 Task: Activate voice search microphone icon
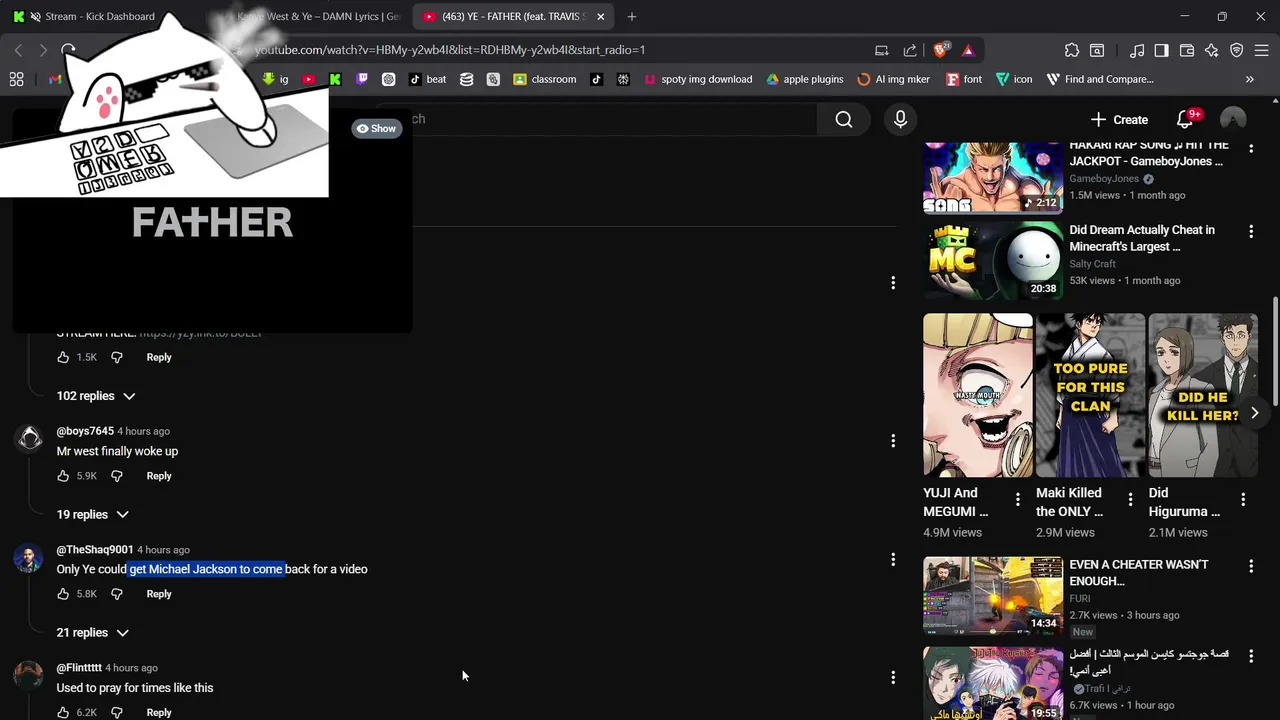[900, 119]
